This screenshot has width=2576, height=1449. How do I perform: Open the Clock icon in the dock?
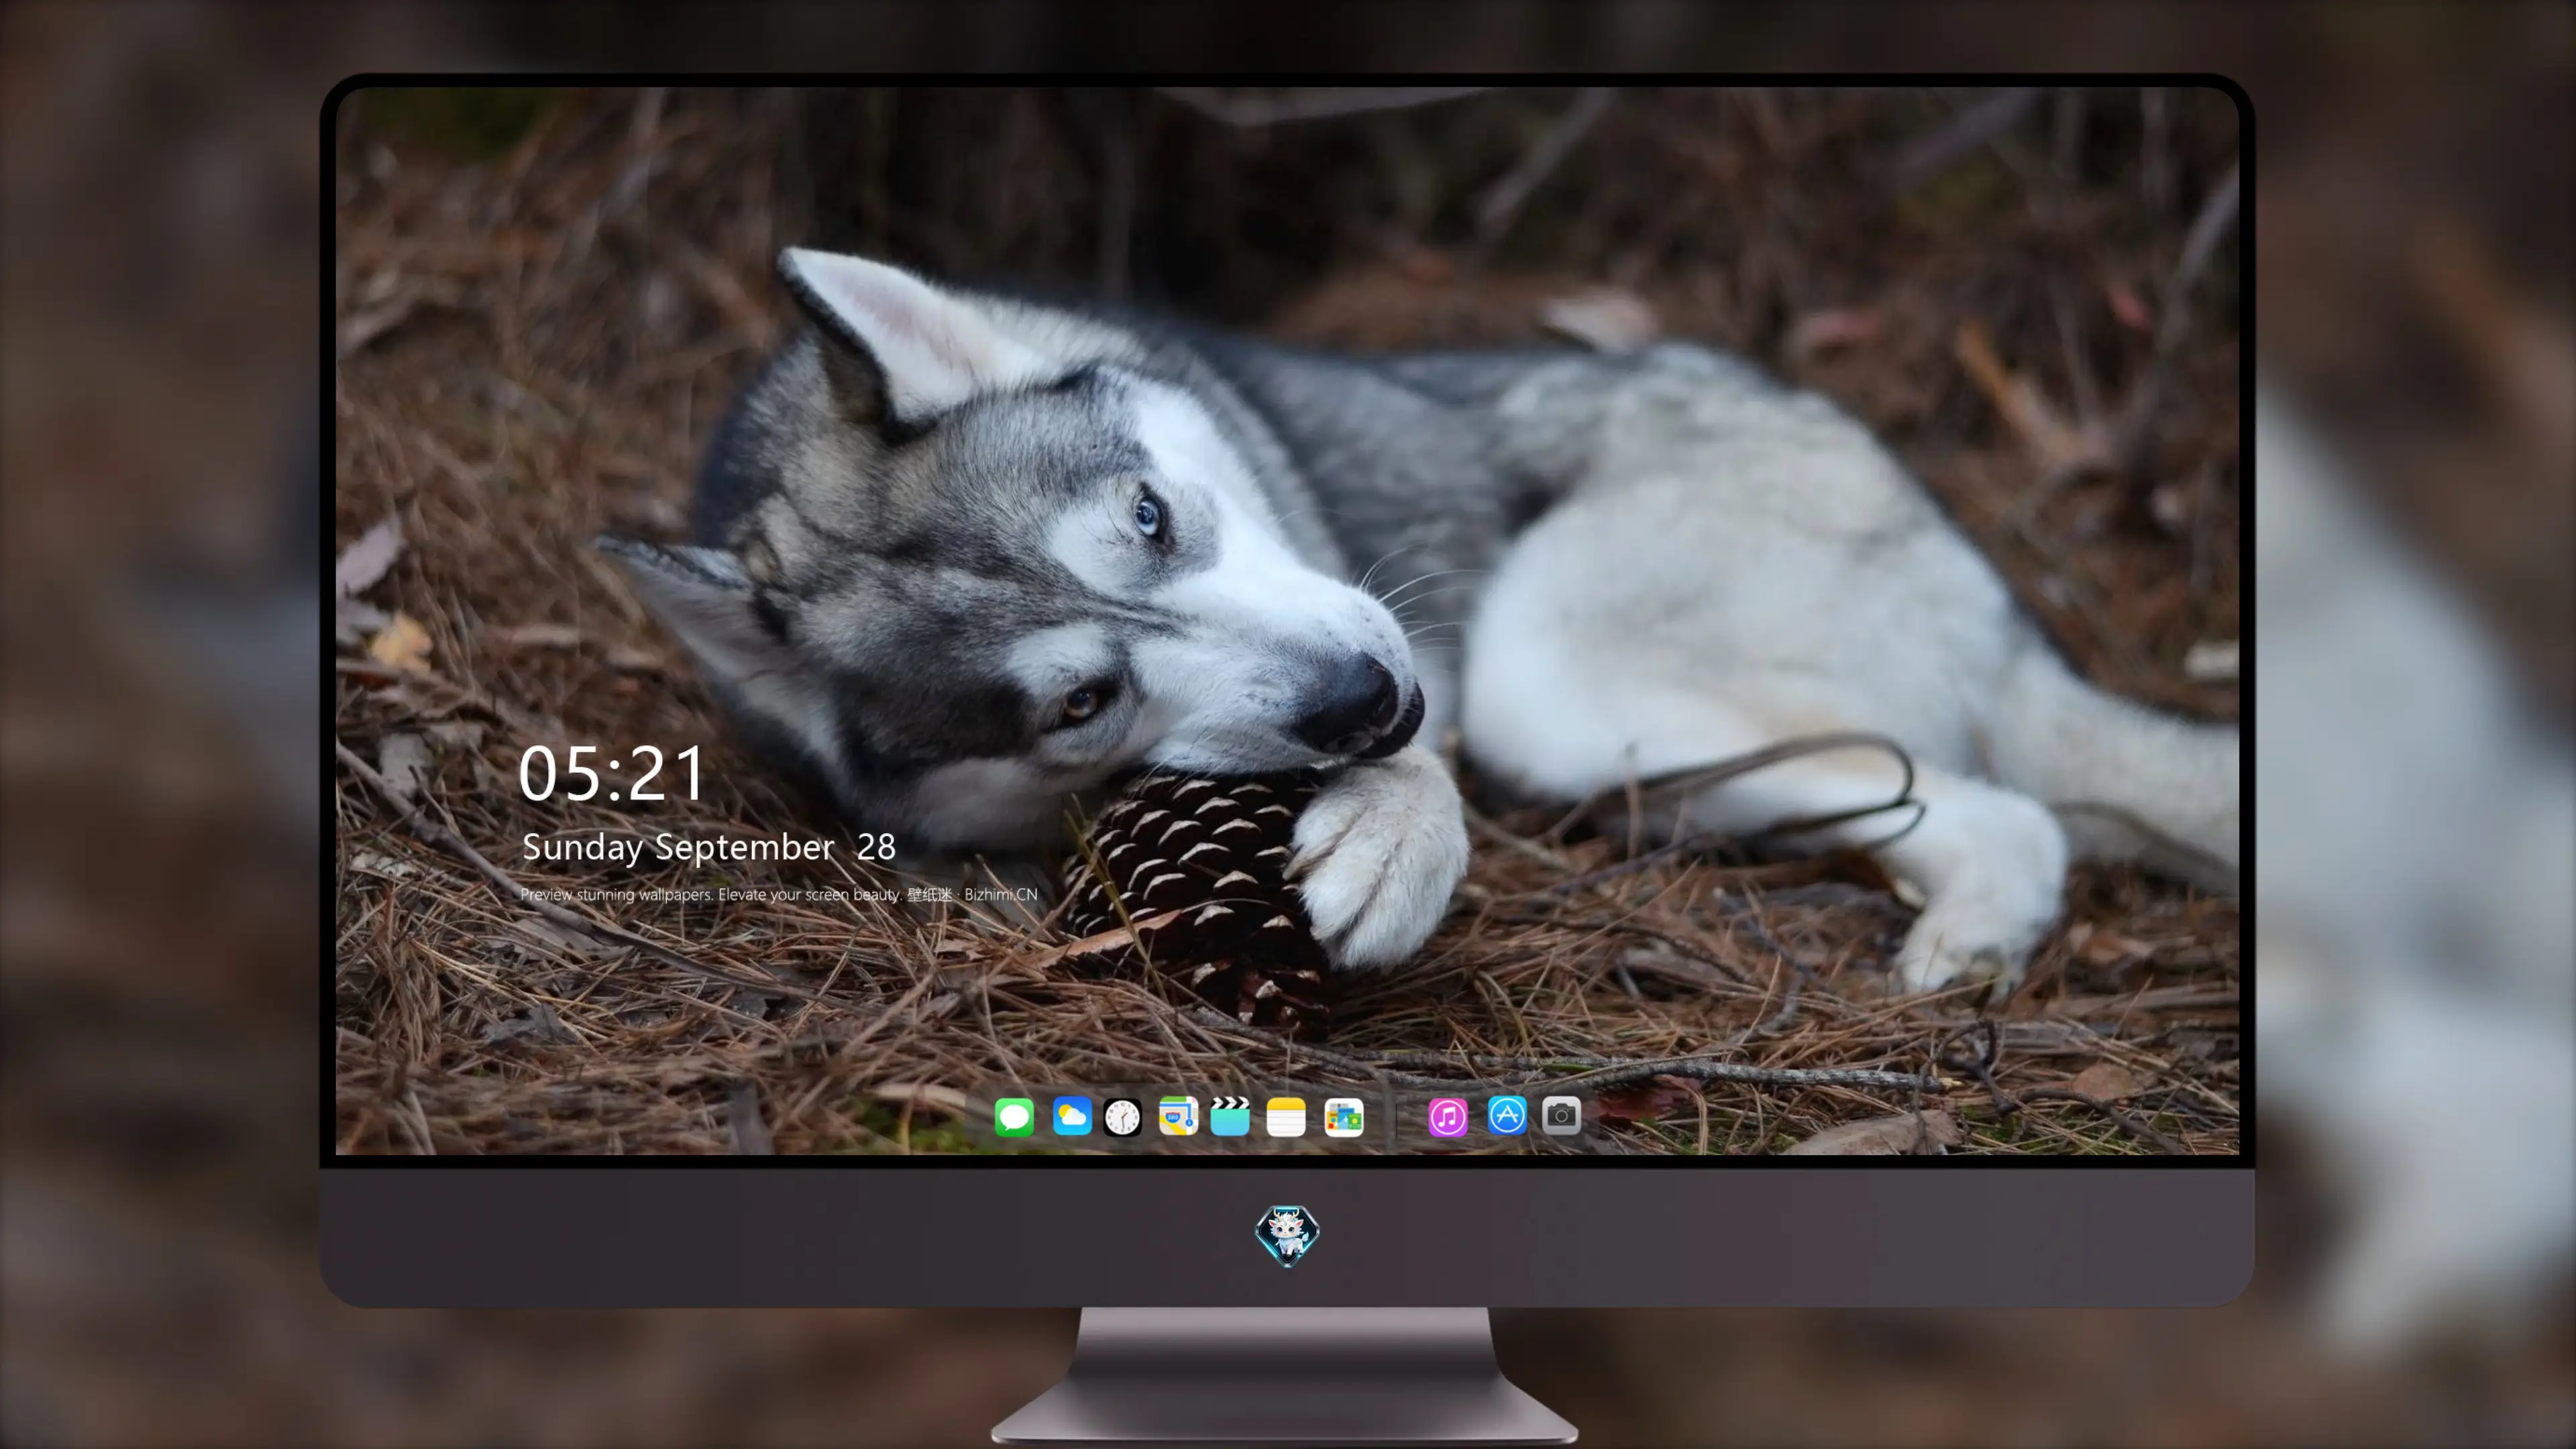[1122, 1117]
